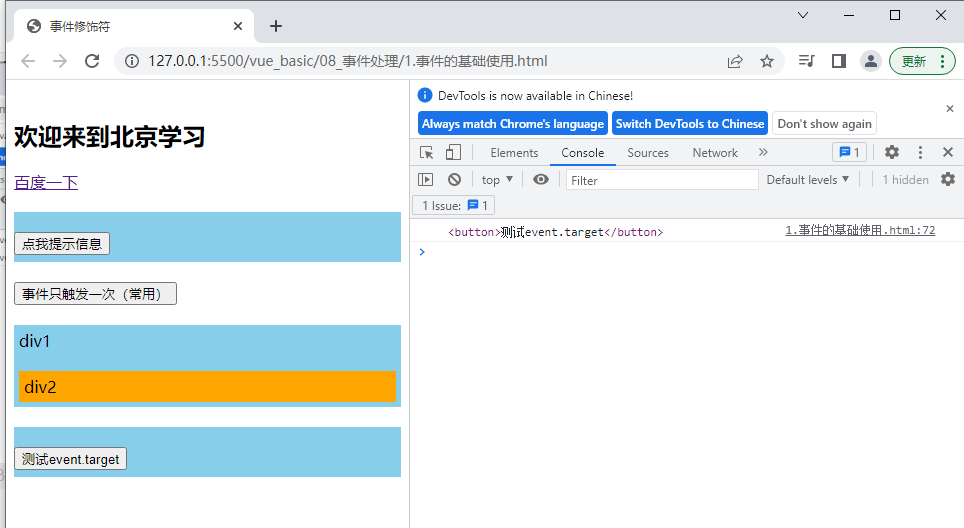Open DevTools settings gear
This screenshot has height=528, width=964.
[892, 153]
